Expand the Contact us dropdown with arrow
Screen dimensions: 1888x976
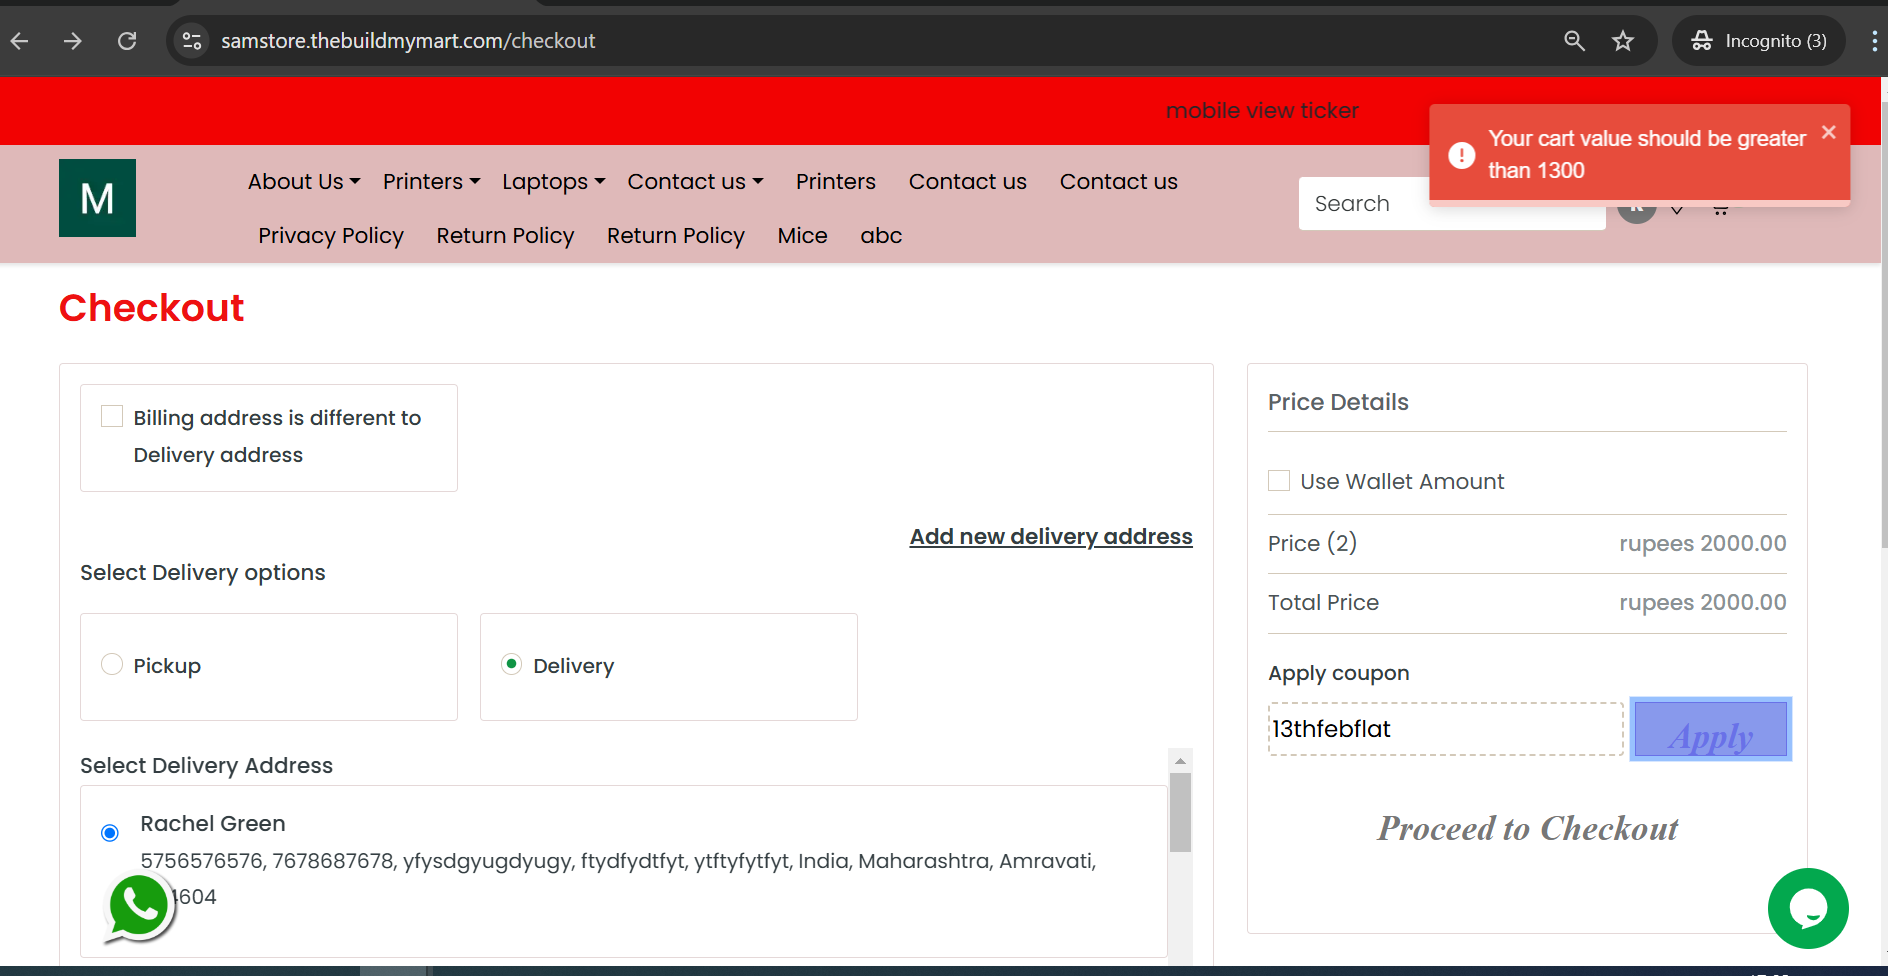tap(696, 182)
